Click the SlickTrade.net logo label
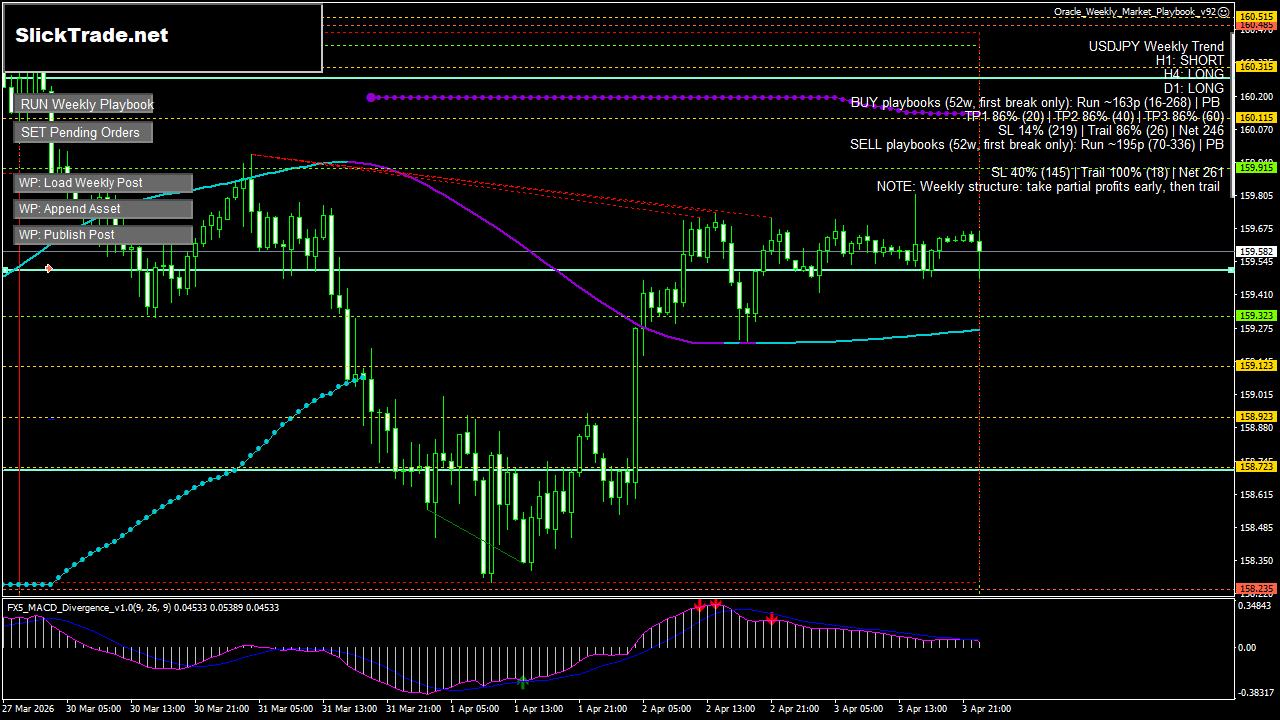1280x720 pixels. [x=92, y=36]
